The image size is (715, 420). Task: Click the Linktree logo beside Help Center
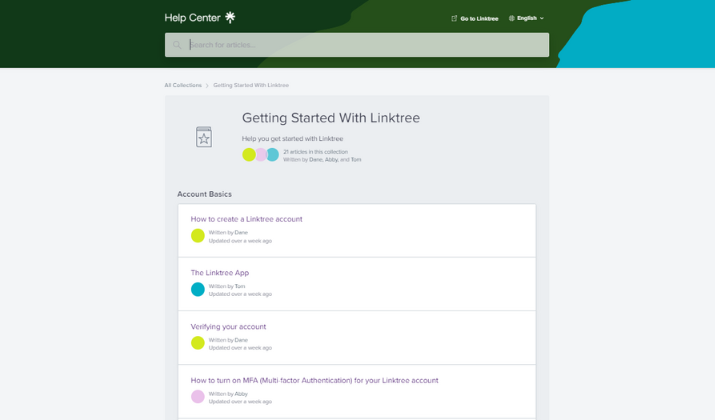click(x=230, y=17)
